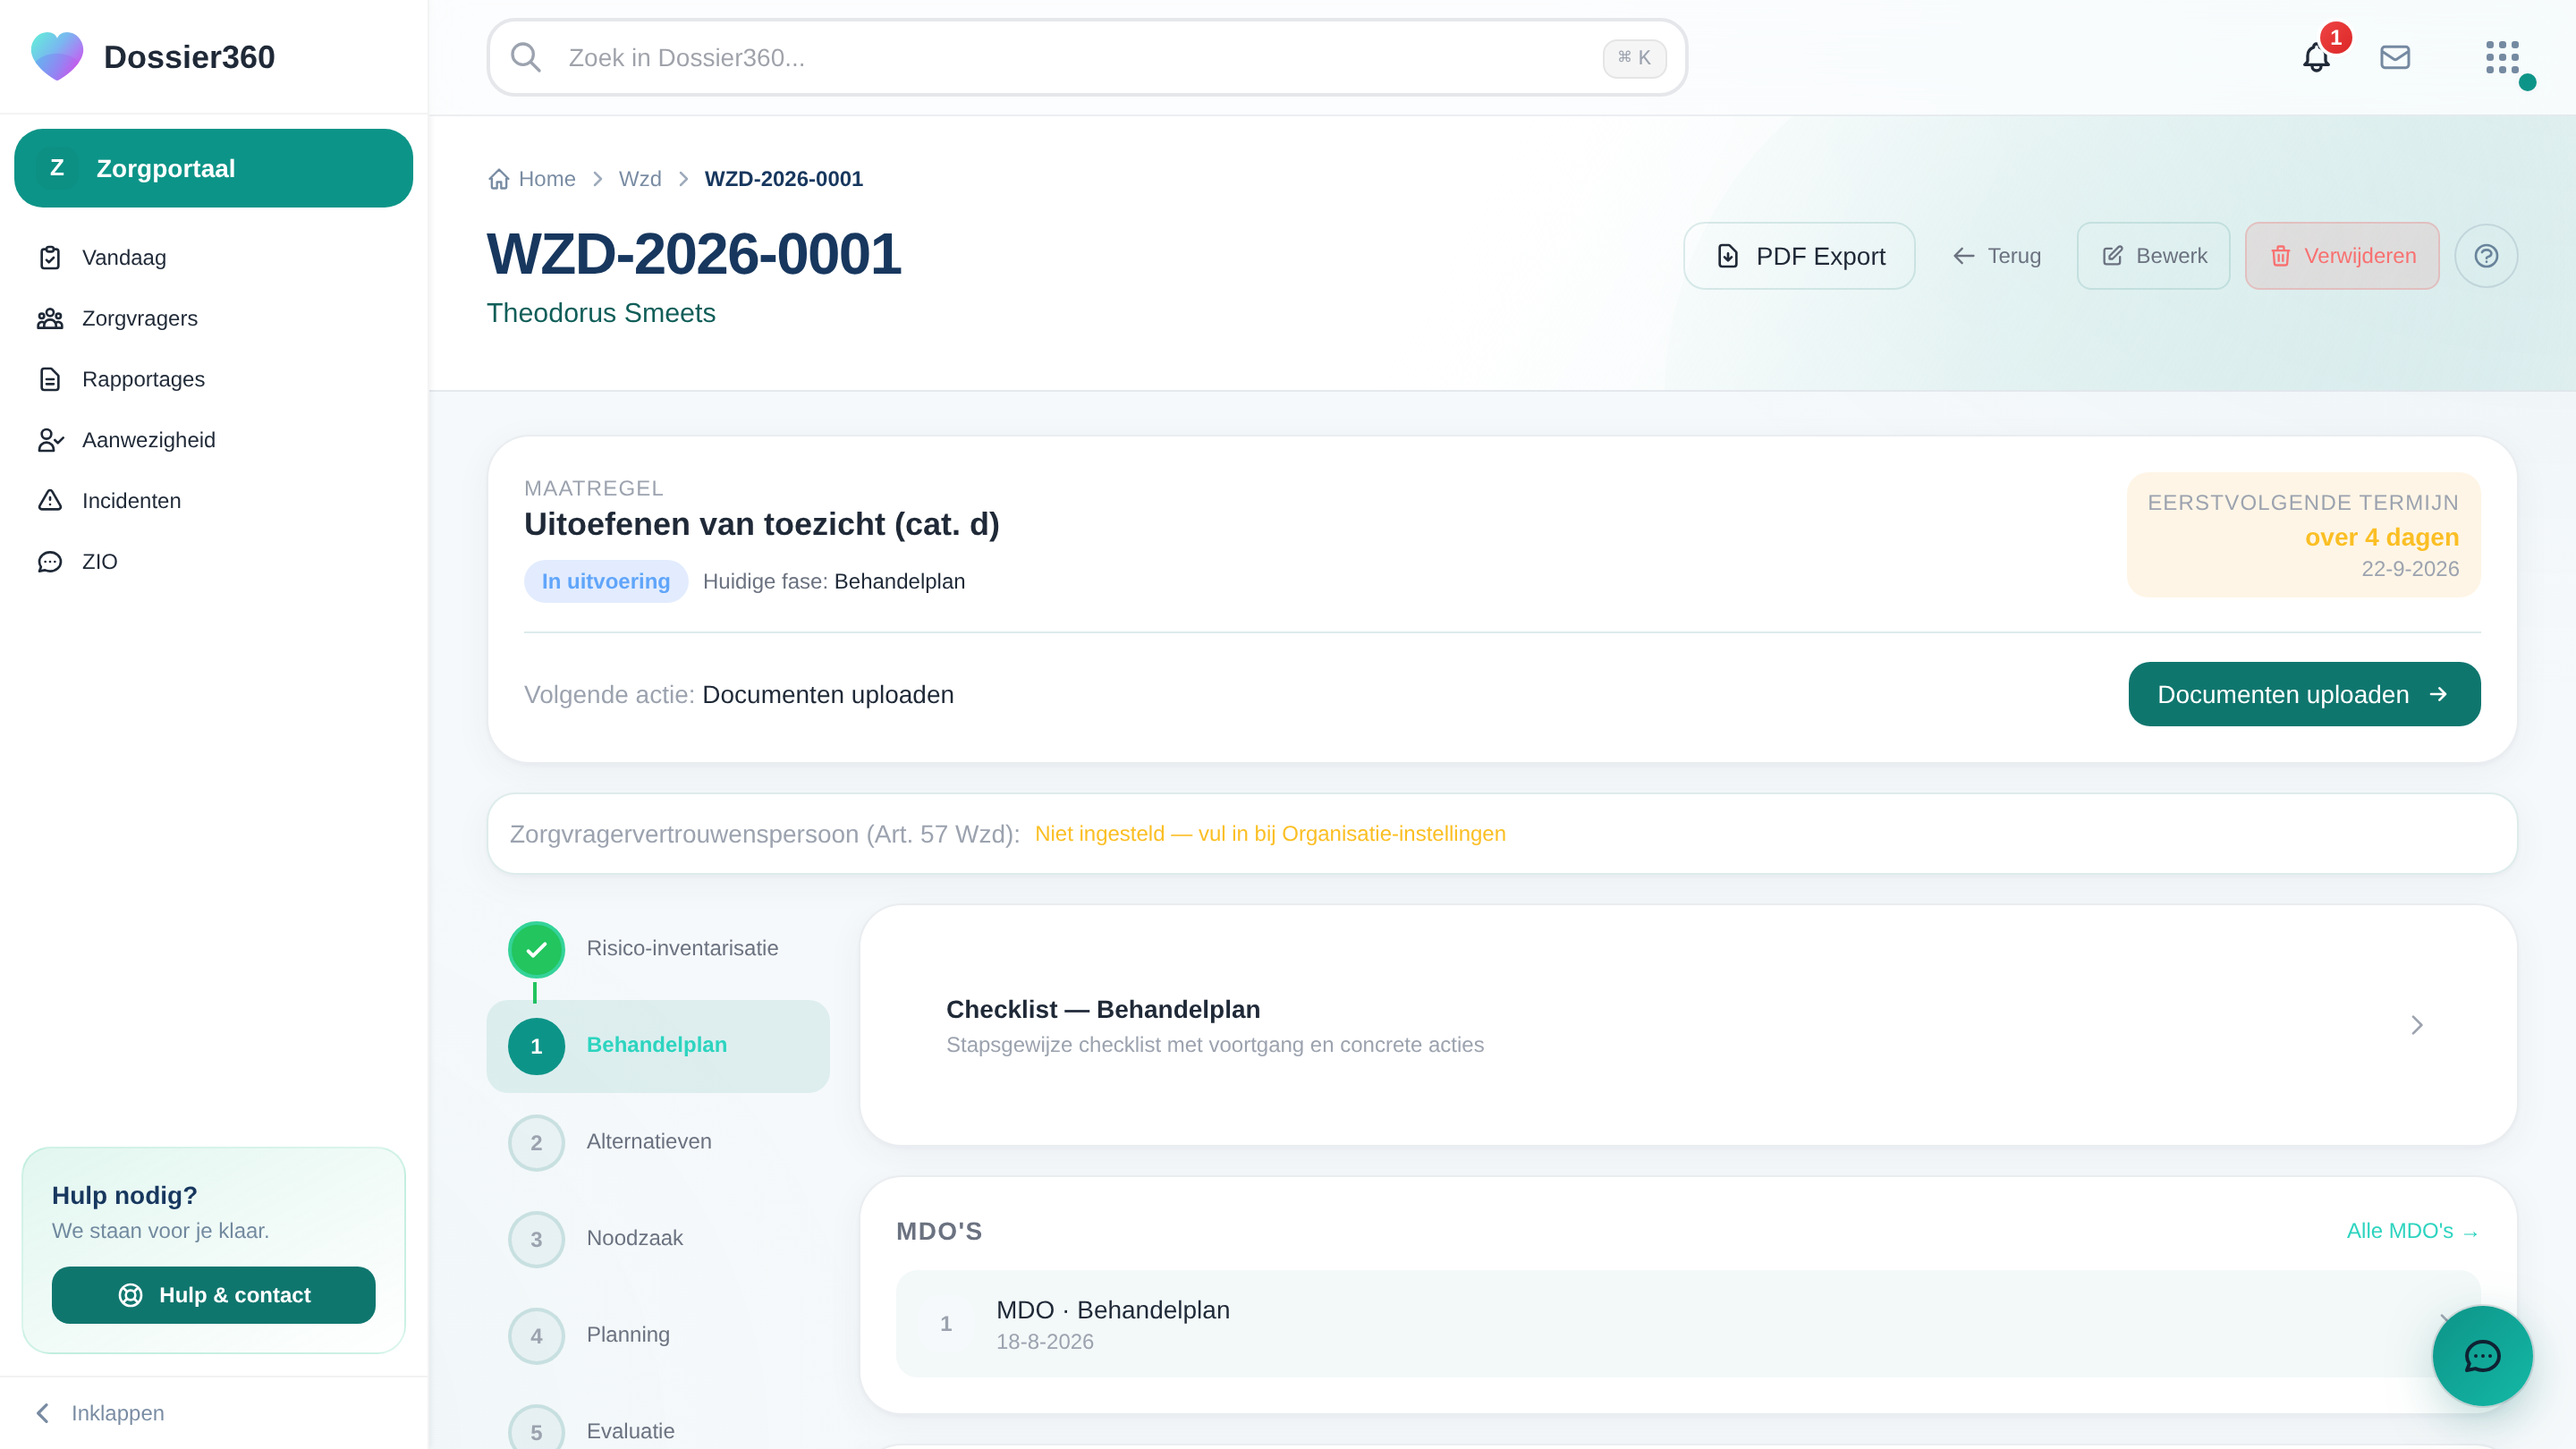Click the search magnifier icon
2576x1449 pixels.
(526, 58)
